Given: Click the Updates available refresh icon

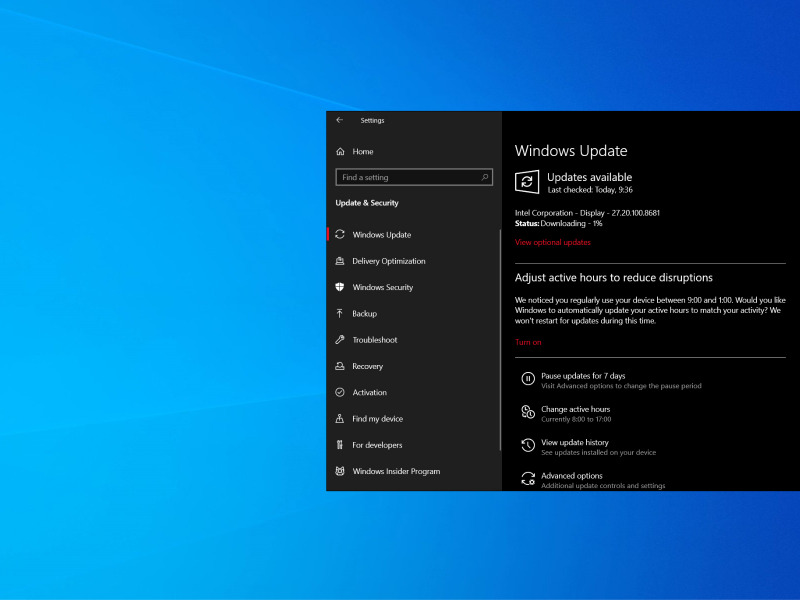Looking at the screenshot, I should click(527, 182).
